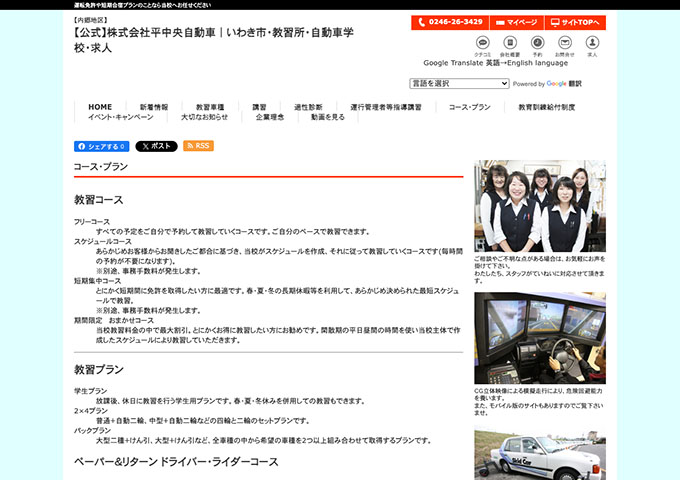Open the お問合せ envelope icon
The height and width of the screenshot is (480, 680).
[564, 43]
